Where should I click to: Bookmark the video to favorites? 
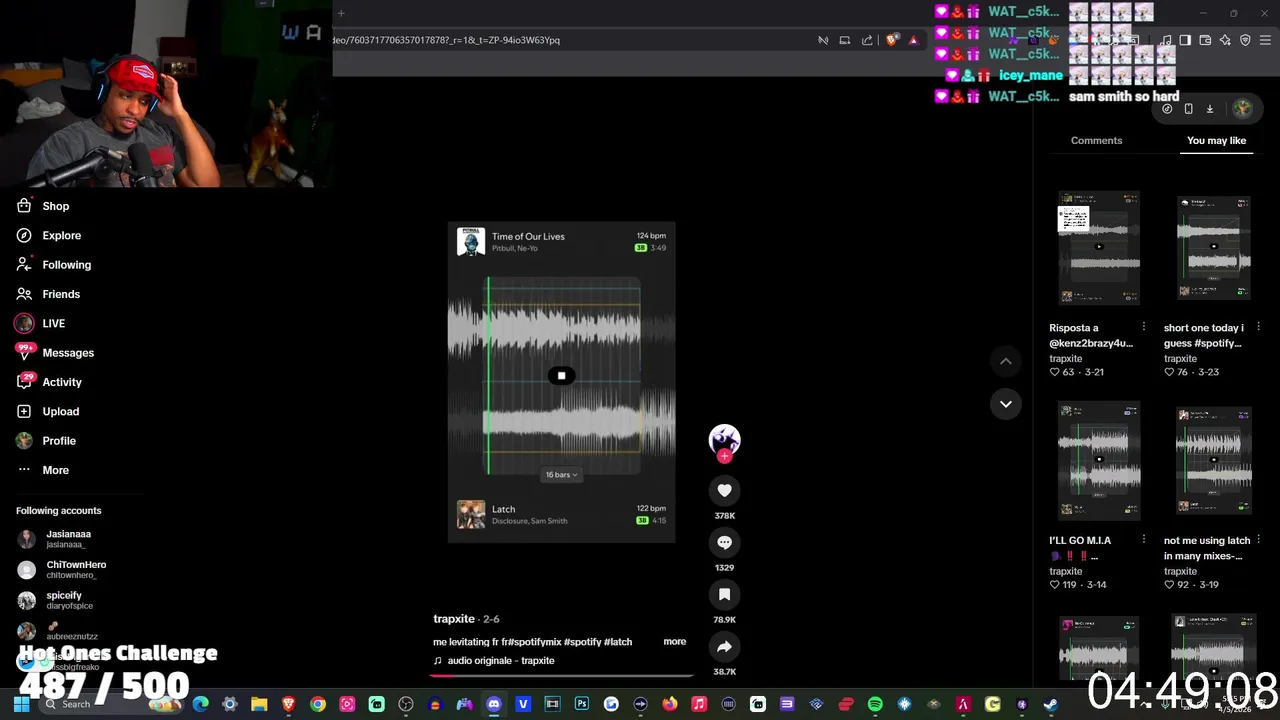coord(725,594)
